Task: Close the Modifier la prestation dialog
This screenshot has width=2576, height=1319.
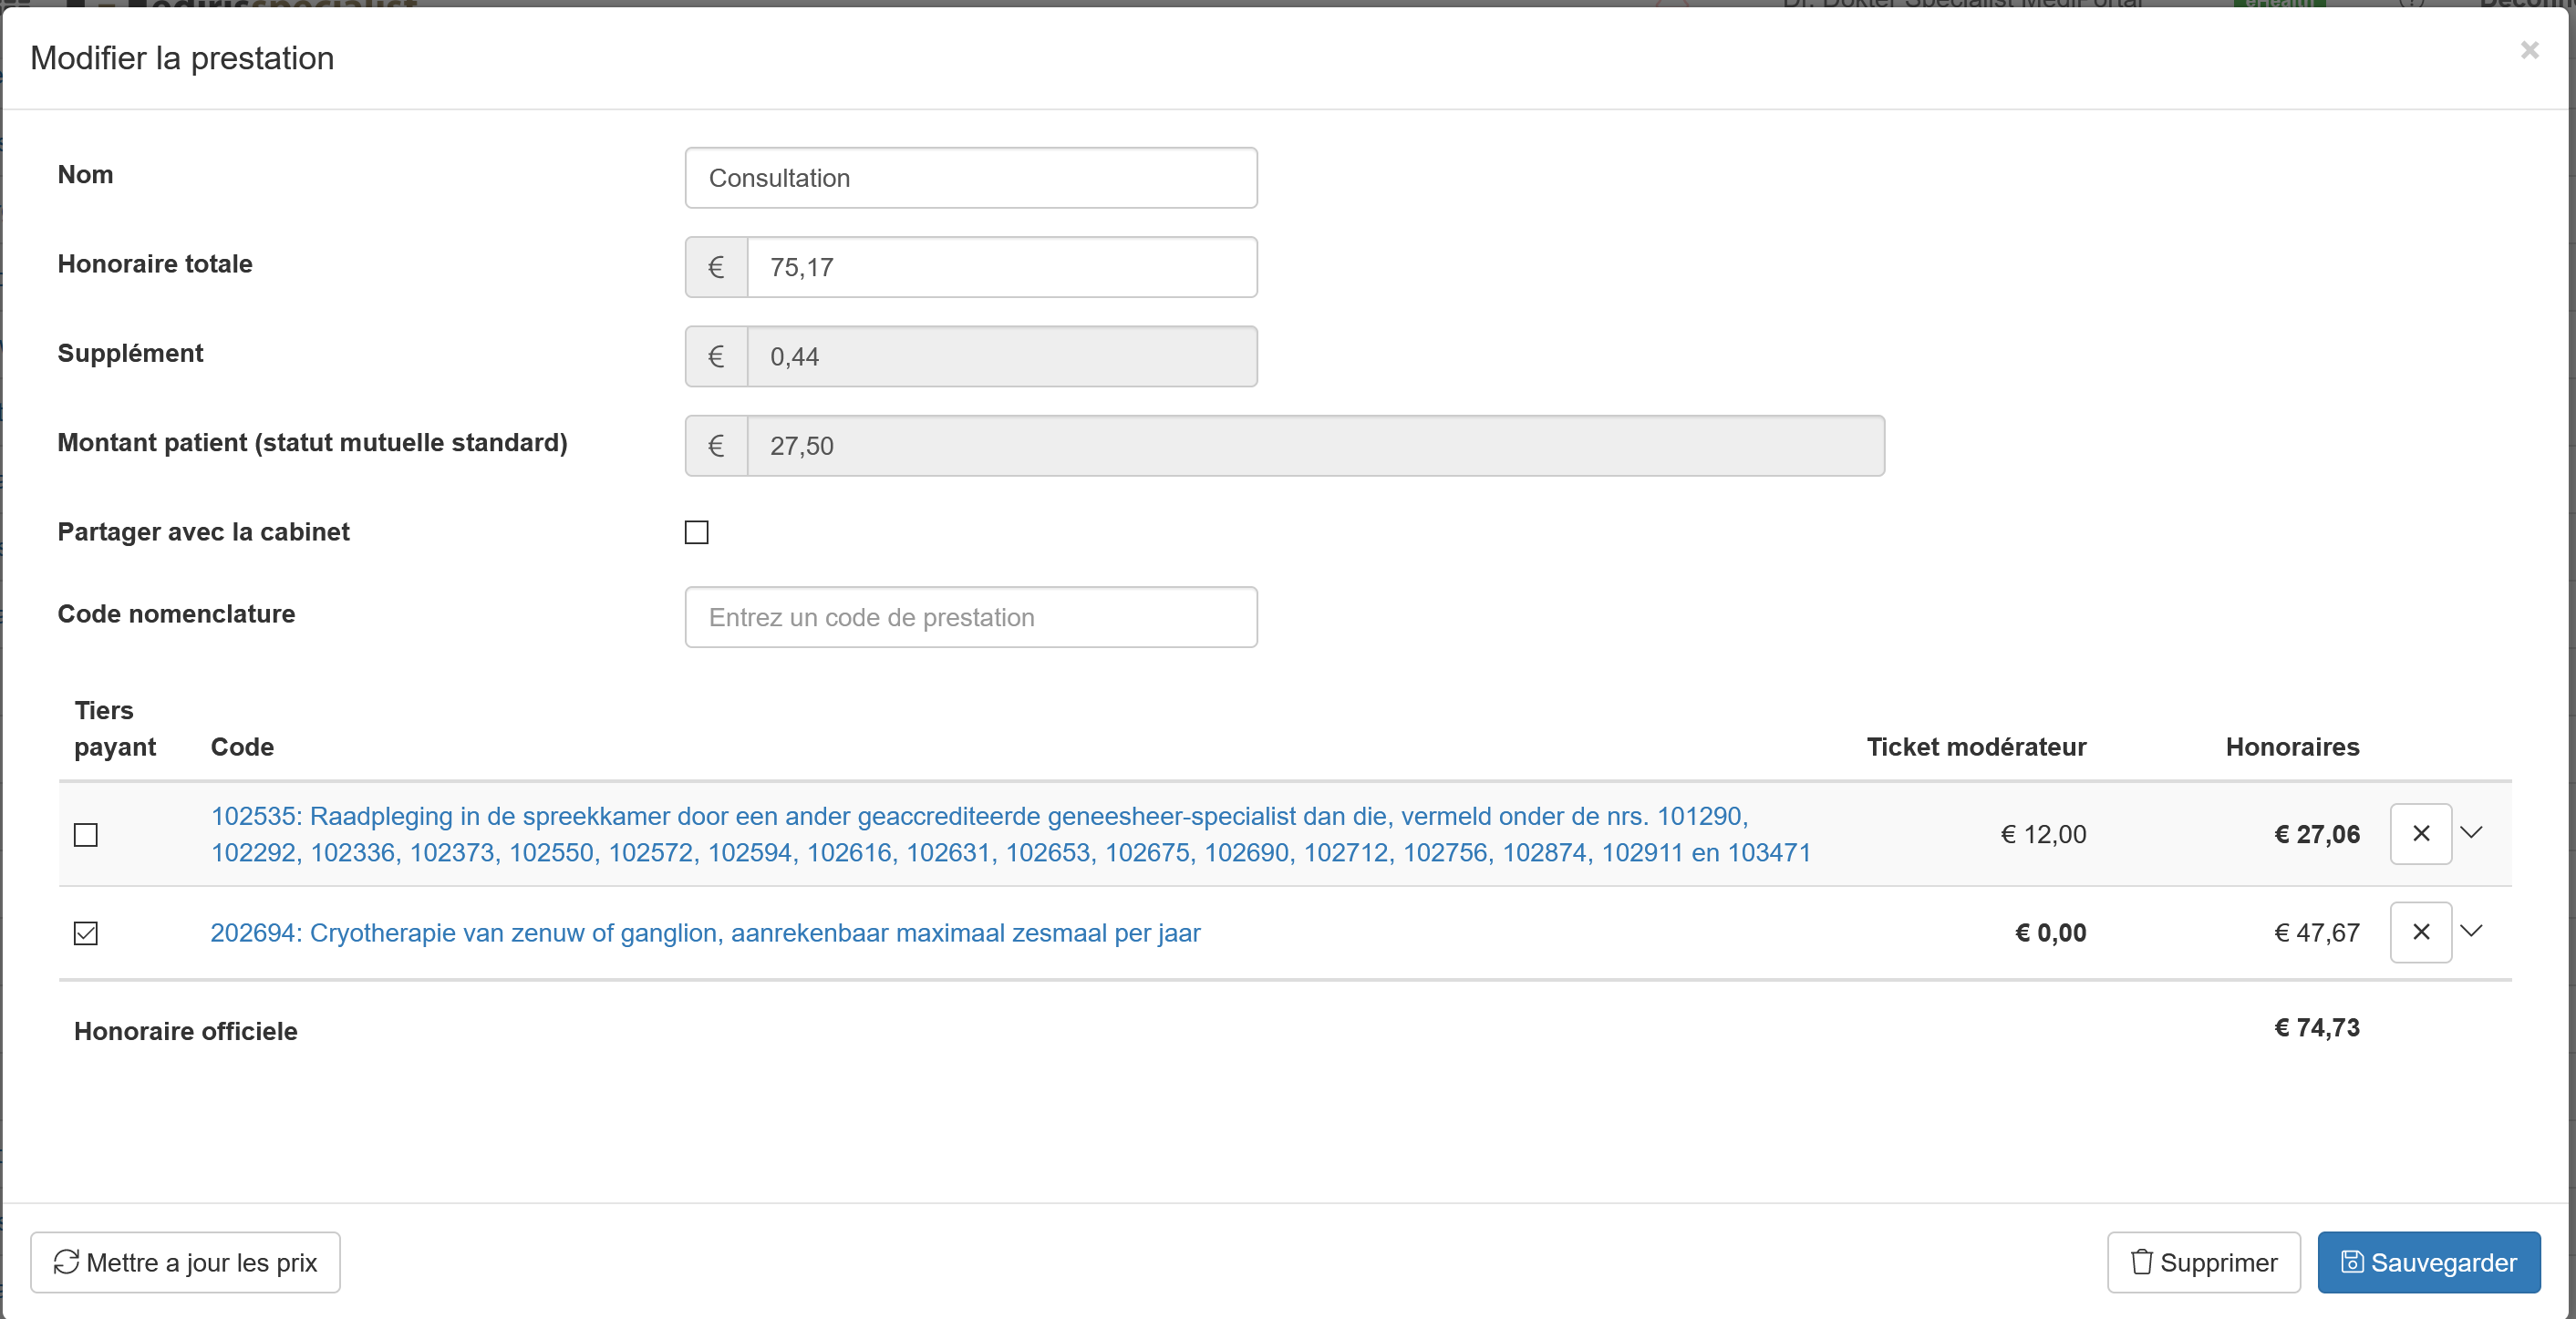Action: click(x=2529, y=50)
